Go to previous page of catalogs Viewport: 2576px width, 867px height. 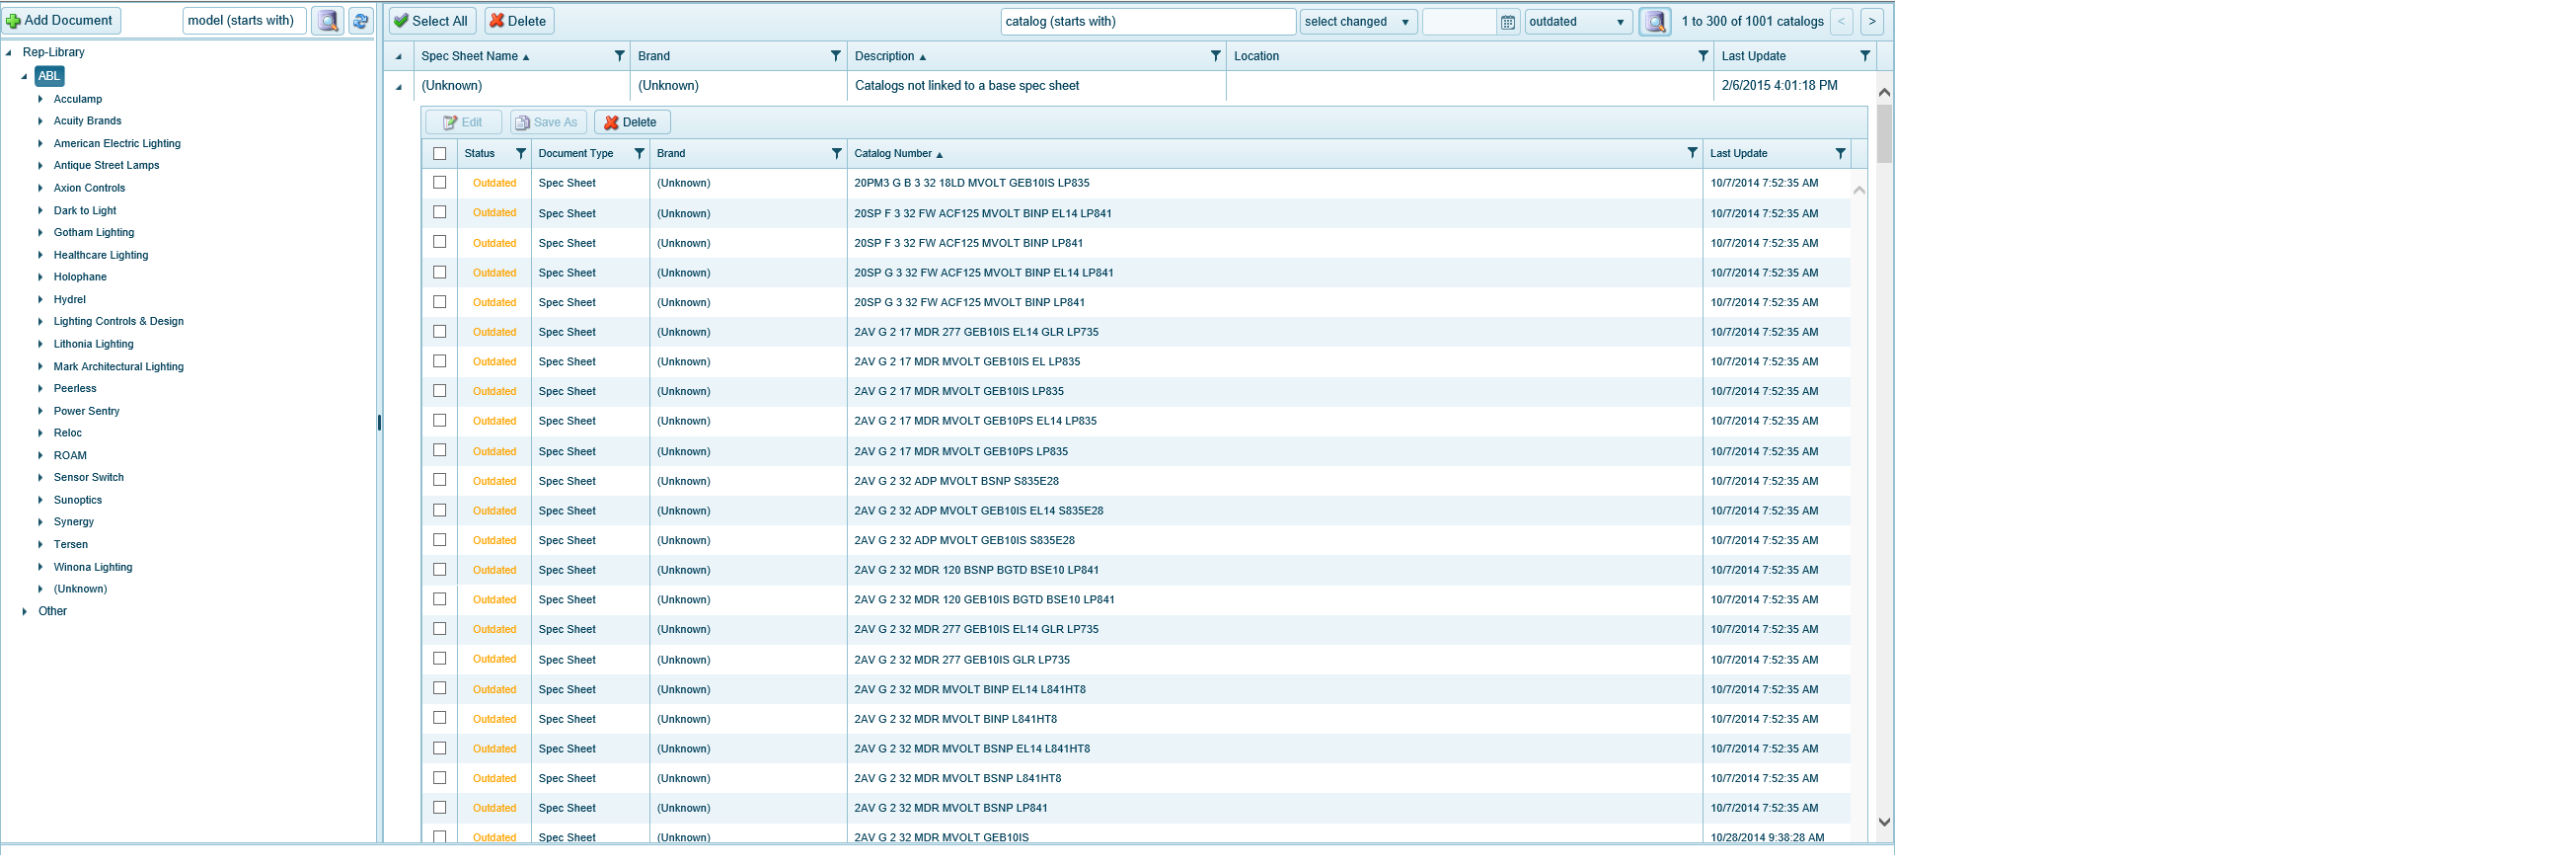click(1841, 21)
